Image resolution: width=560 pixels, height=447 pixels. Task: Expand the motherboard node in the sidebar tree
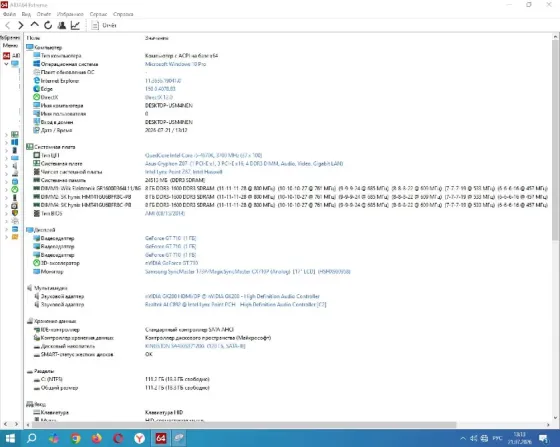[x=6, y=135]
